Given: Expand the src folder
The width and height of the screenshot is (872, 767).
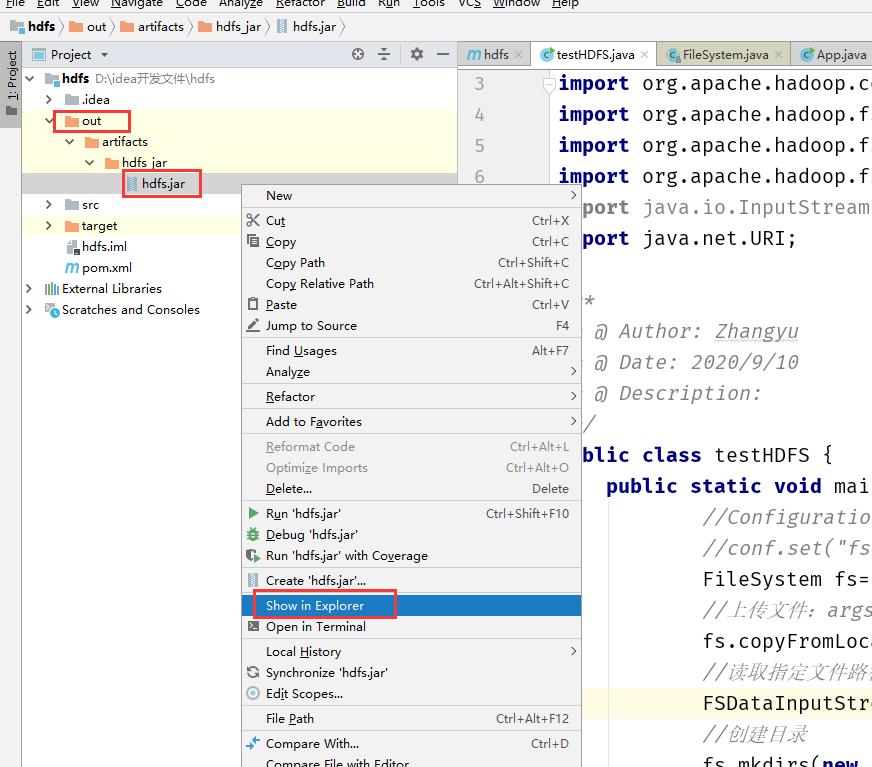Looking at the screenshot, I should (49, 205).
